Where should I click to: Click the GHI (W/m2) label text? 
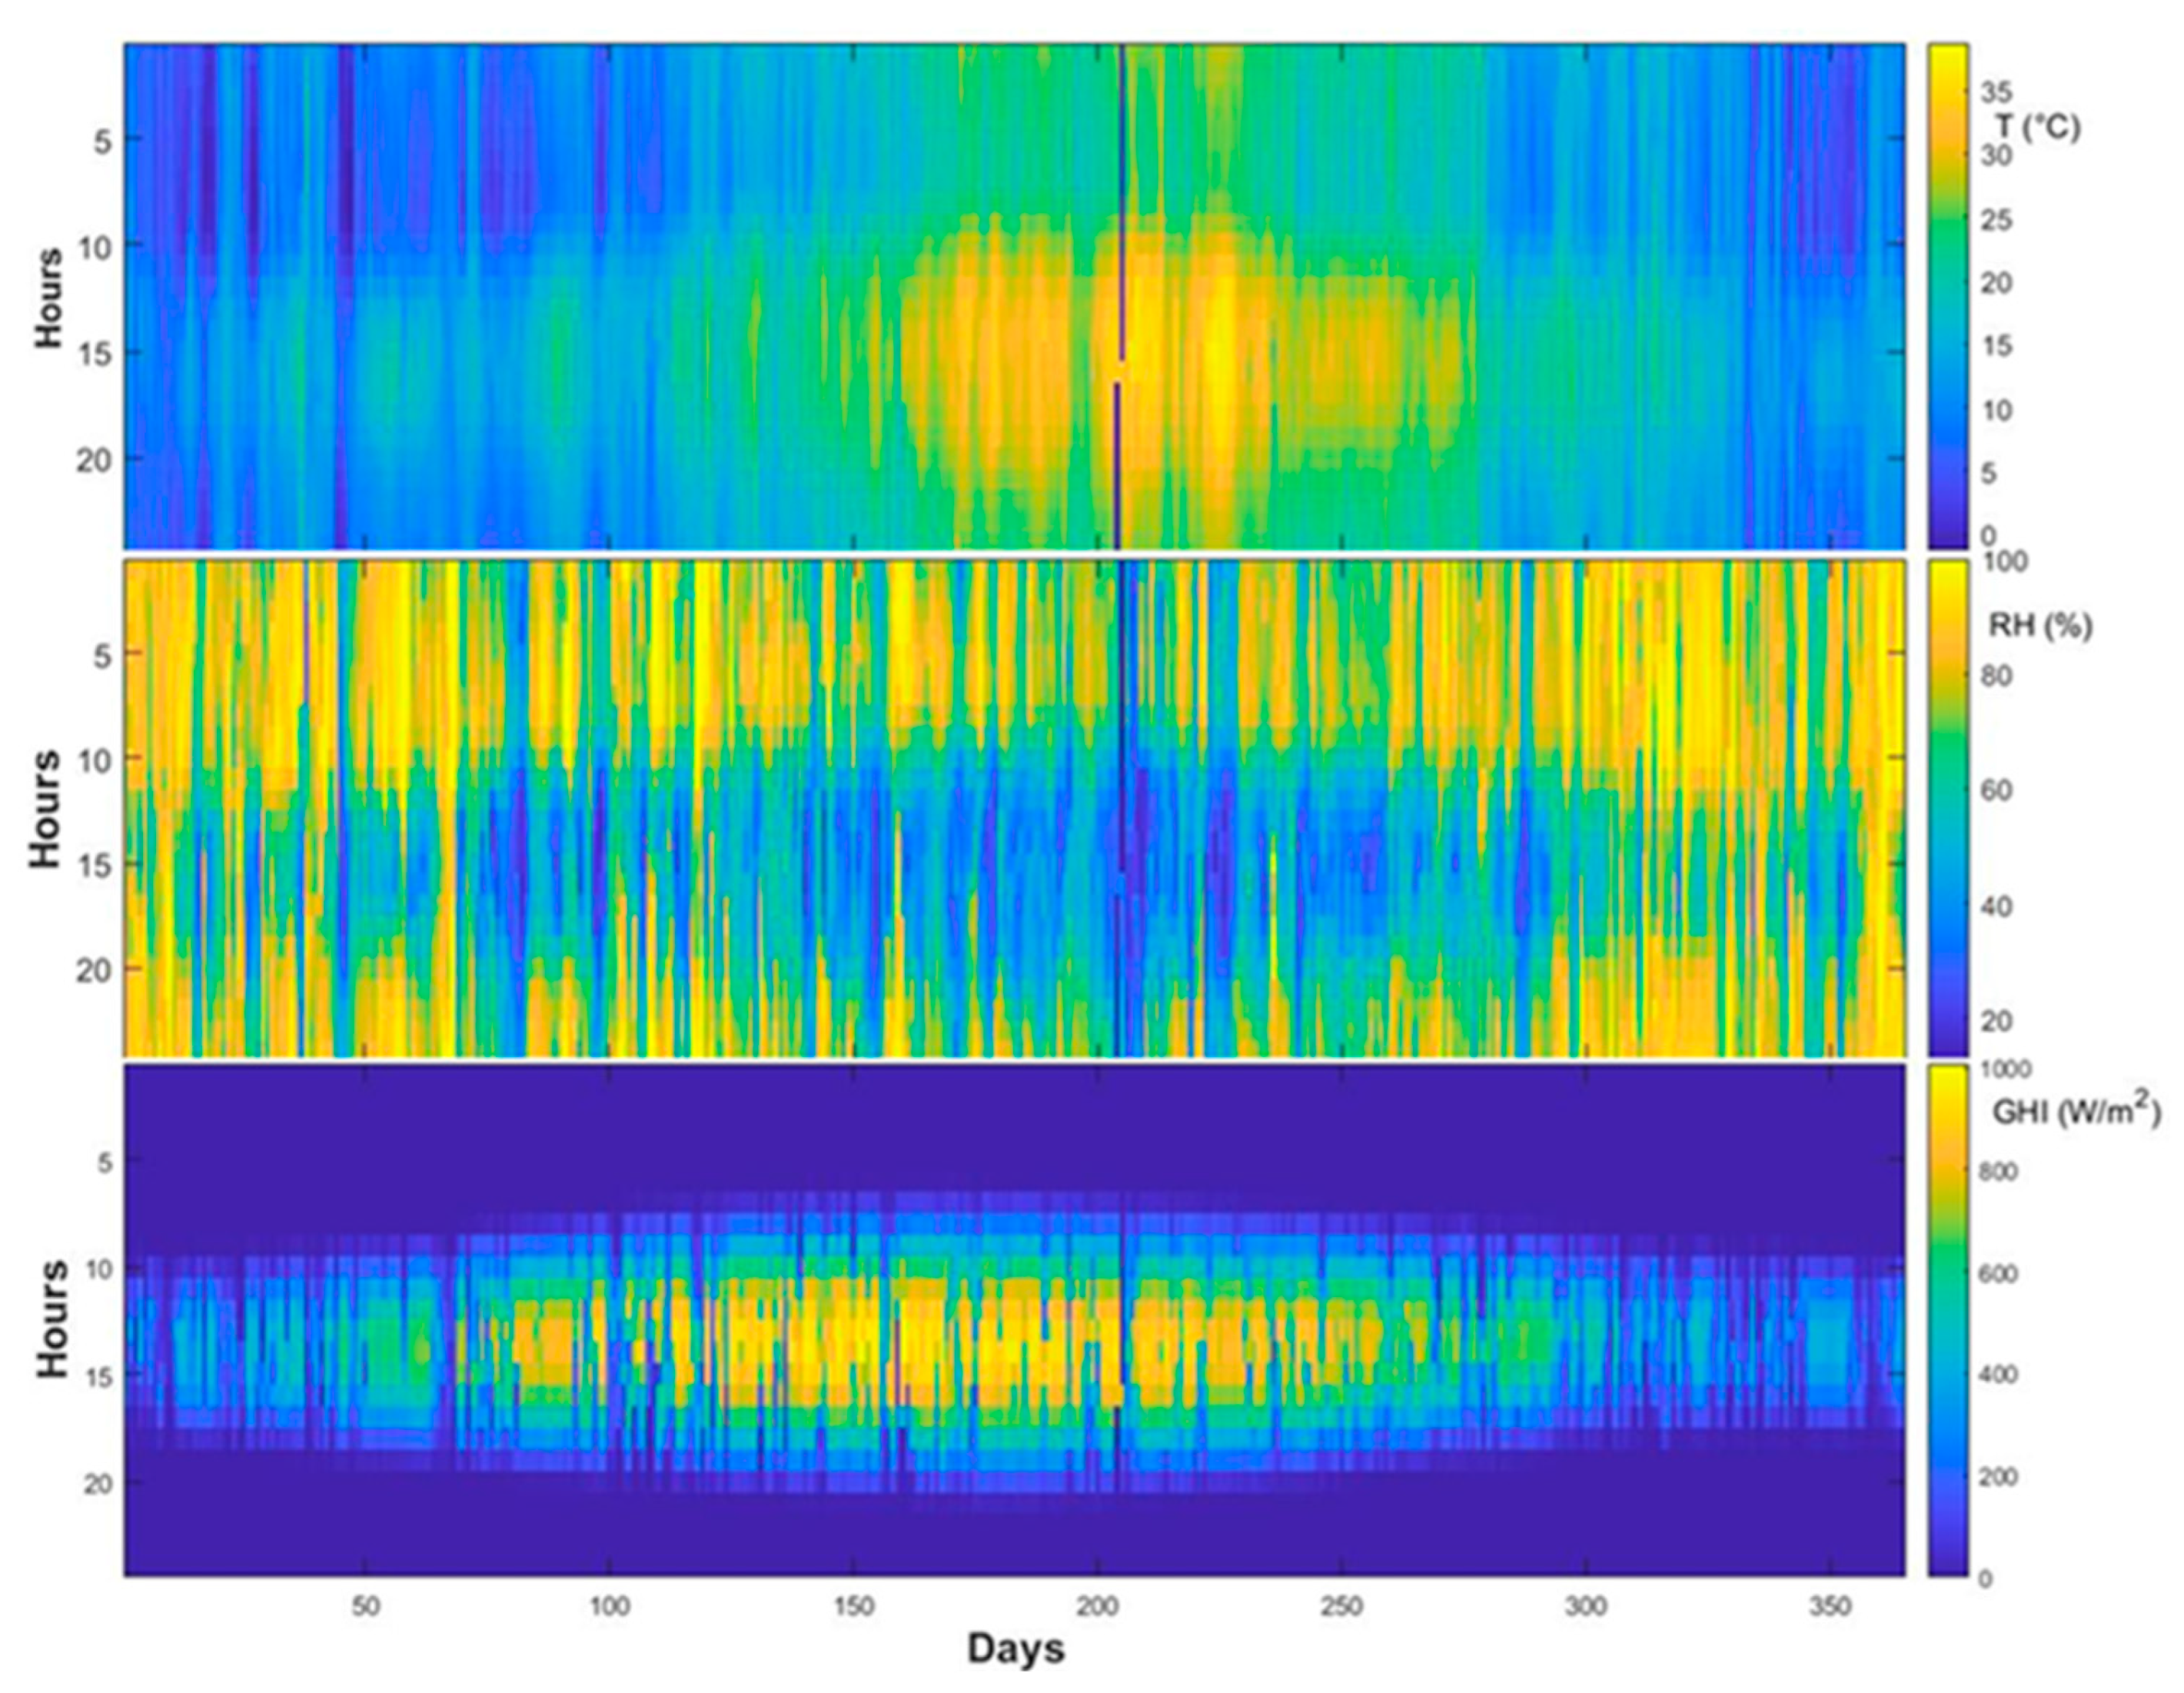pyautogui.click(x=2076, y=1113)
